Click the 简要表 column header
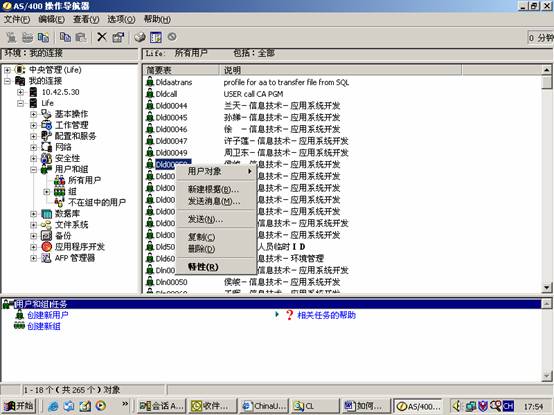Image resolution: width=554 pixels, height=415 pixels. [x=182, y=70]
